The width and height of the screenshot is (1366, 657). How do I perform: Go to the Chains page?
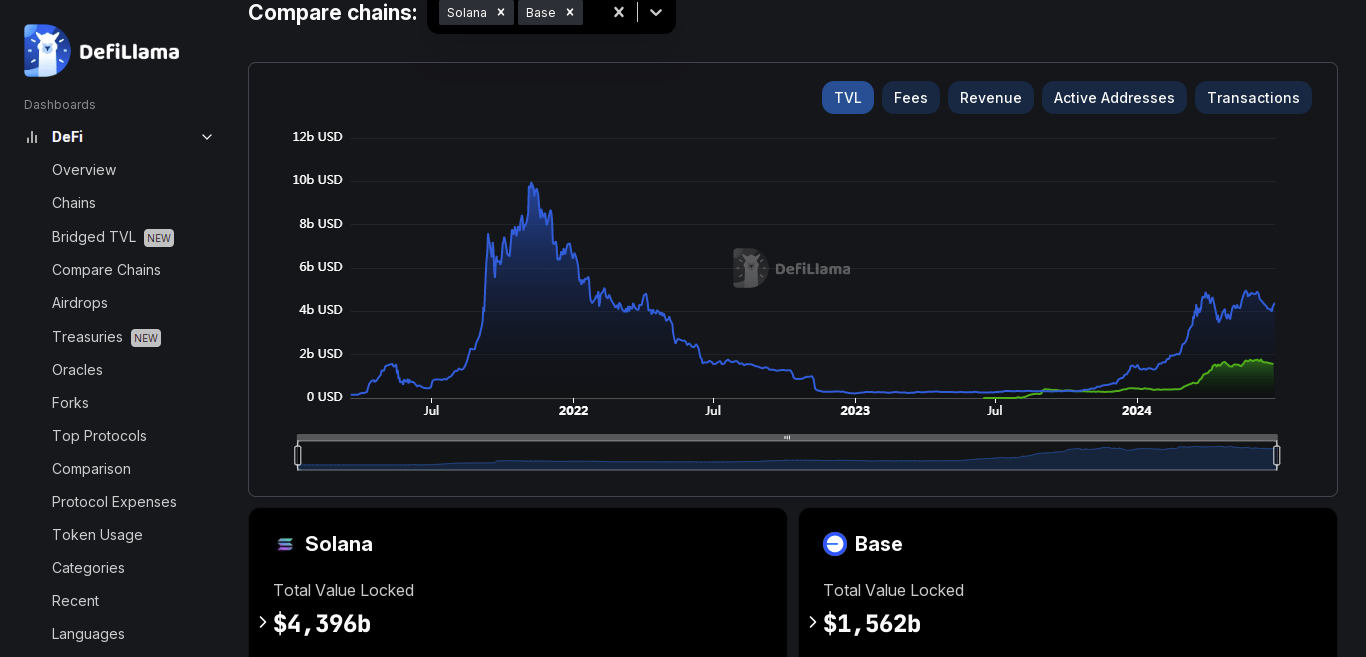pyautogui.click(x=74, y=203)
